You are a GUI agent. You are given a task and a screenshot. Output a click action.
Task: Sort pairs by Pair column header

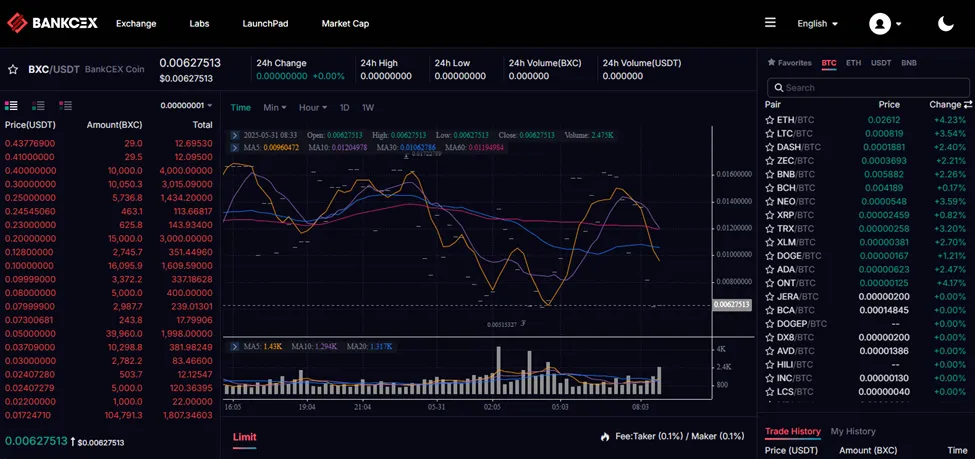click(x=773, y=104)
